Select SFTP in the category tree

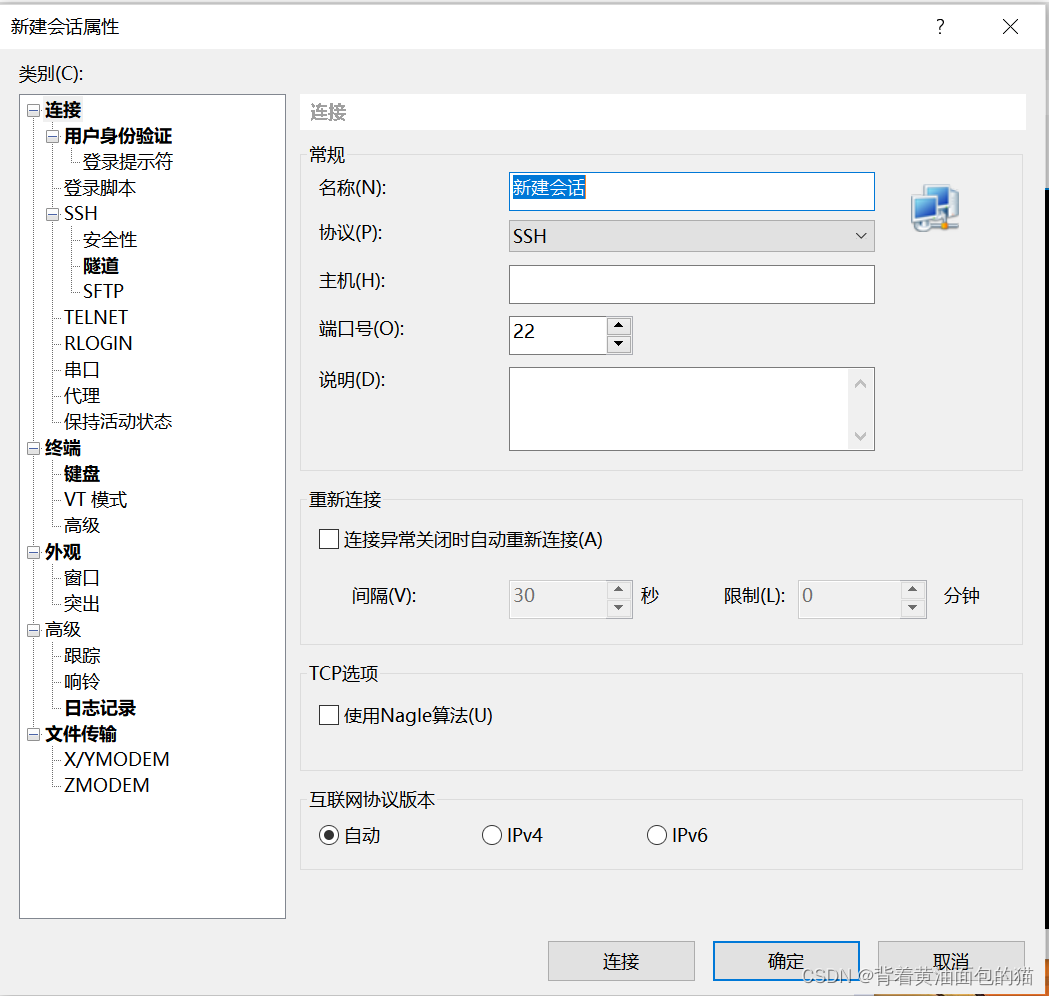pyautogui.click(x=103, y=292)
